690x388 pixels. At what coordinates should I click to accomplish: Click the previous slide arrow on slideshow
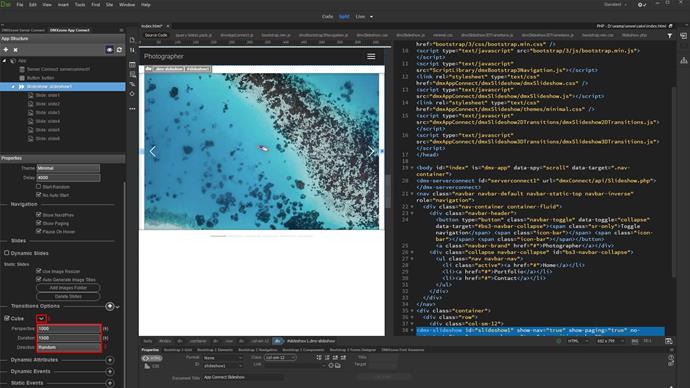(153, 151)
